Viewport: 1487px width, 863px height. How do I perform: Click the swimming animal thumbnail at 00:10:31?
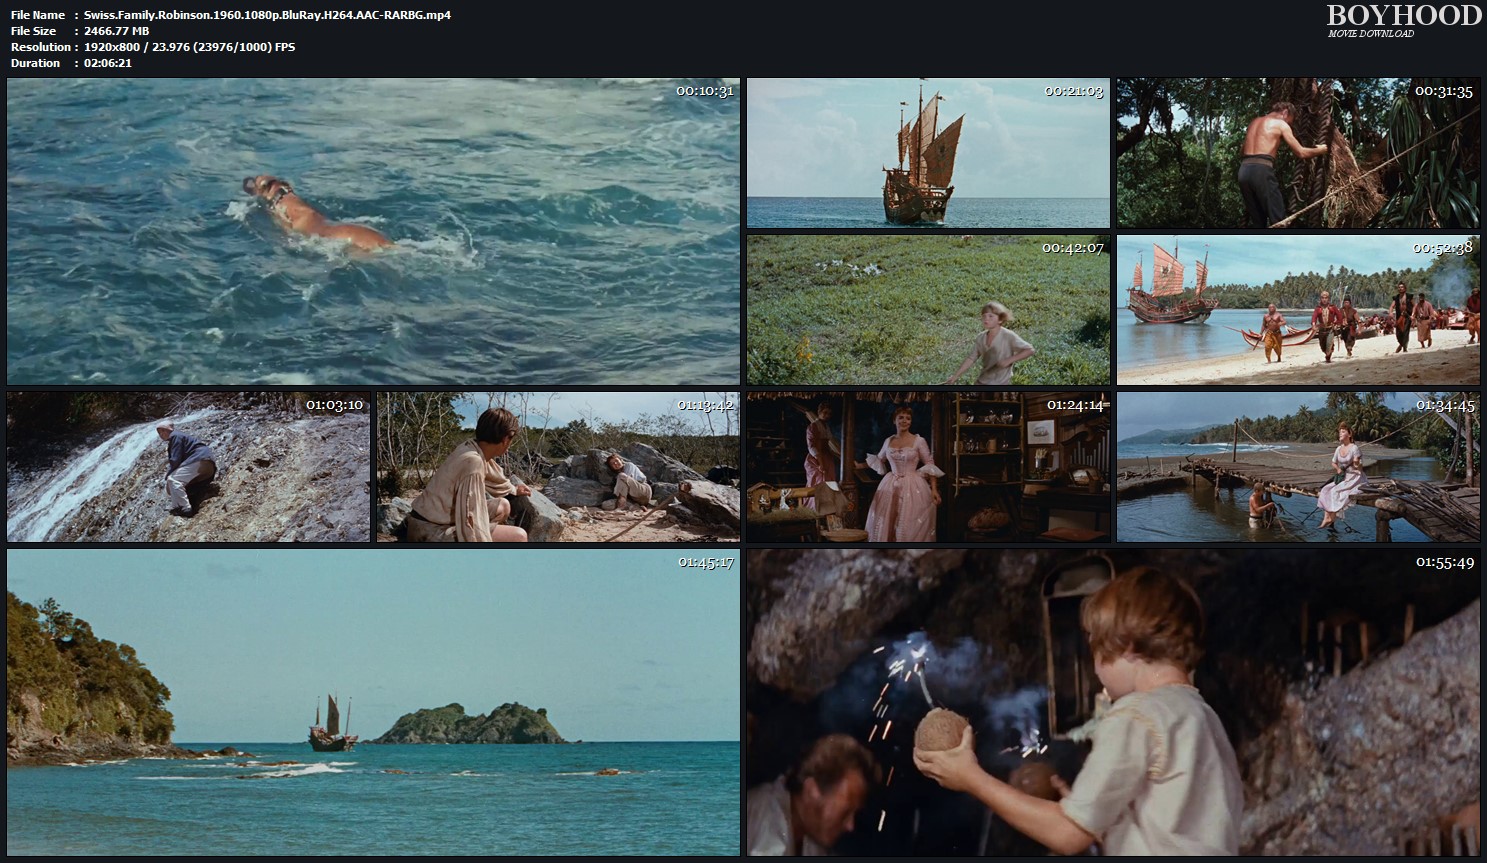click(x=373, y=231)
